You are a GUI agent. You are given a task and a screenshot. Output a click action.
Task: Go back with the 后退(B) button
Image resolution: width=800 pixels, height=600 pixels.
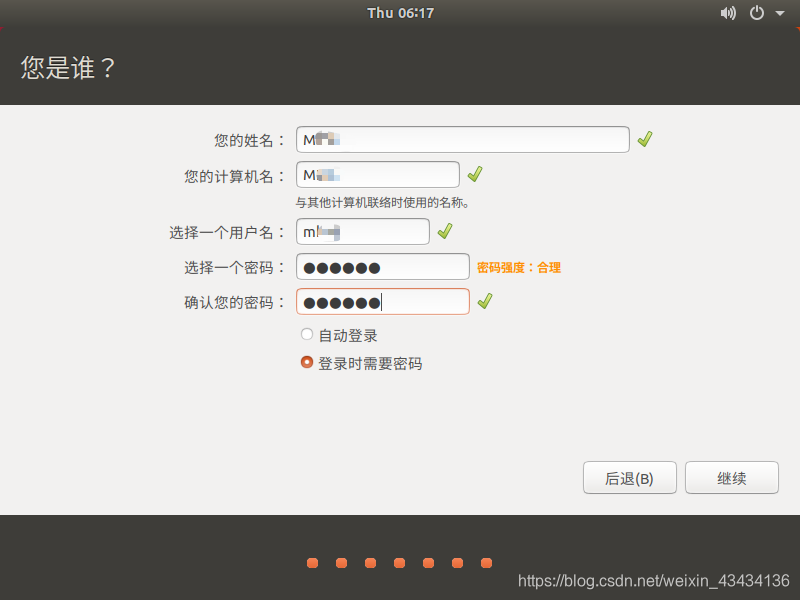630,478
